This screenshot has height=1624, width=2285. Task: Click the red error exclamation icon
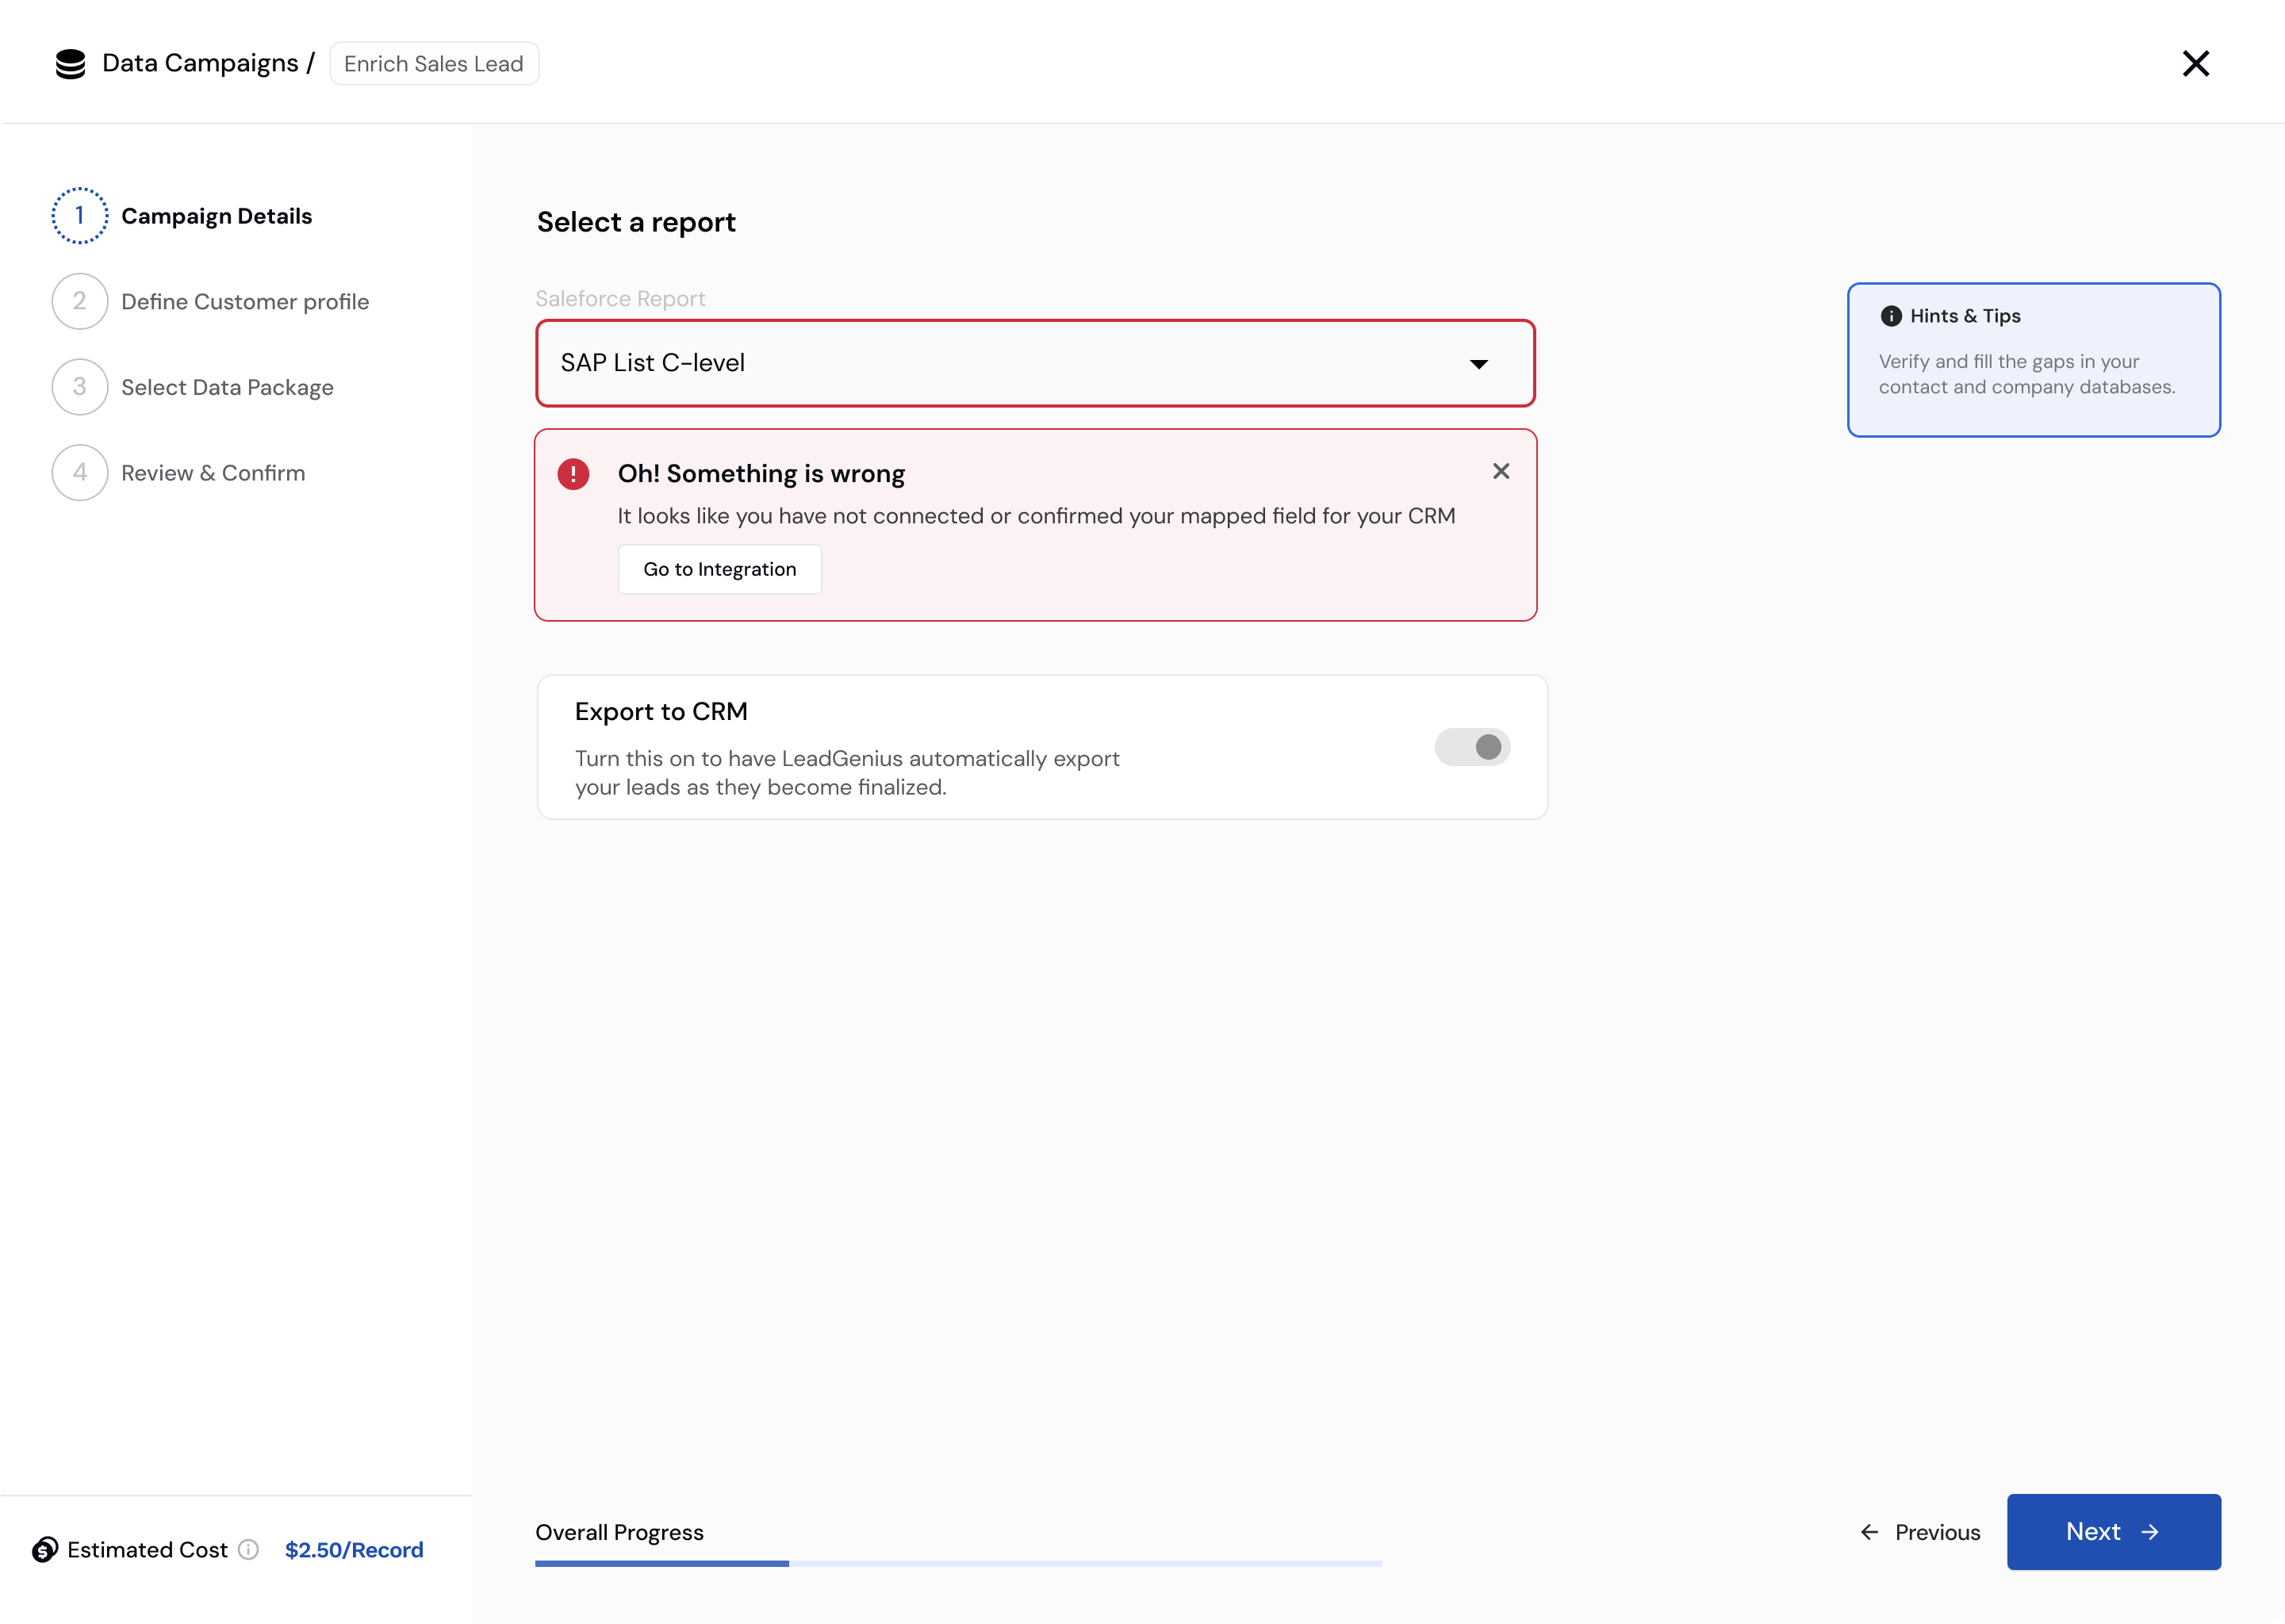(x=573, y=474)
